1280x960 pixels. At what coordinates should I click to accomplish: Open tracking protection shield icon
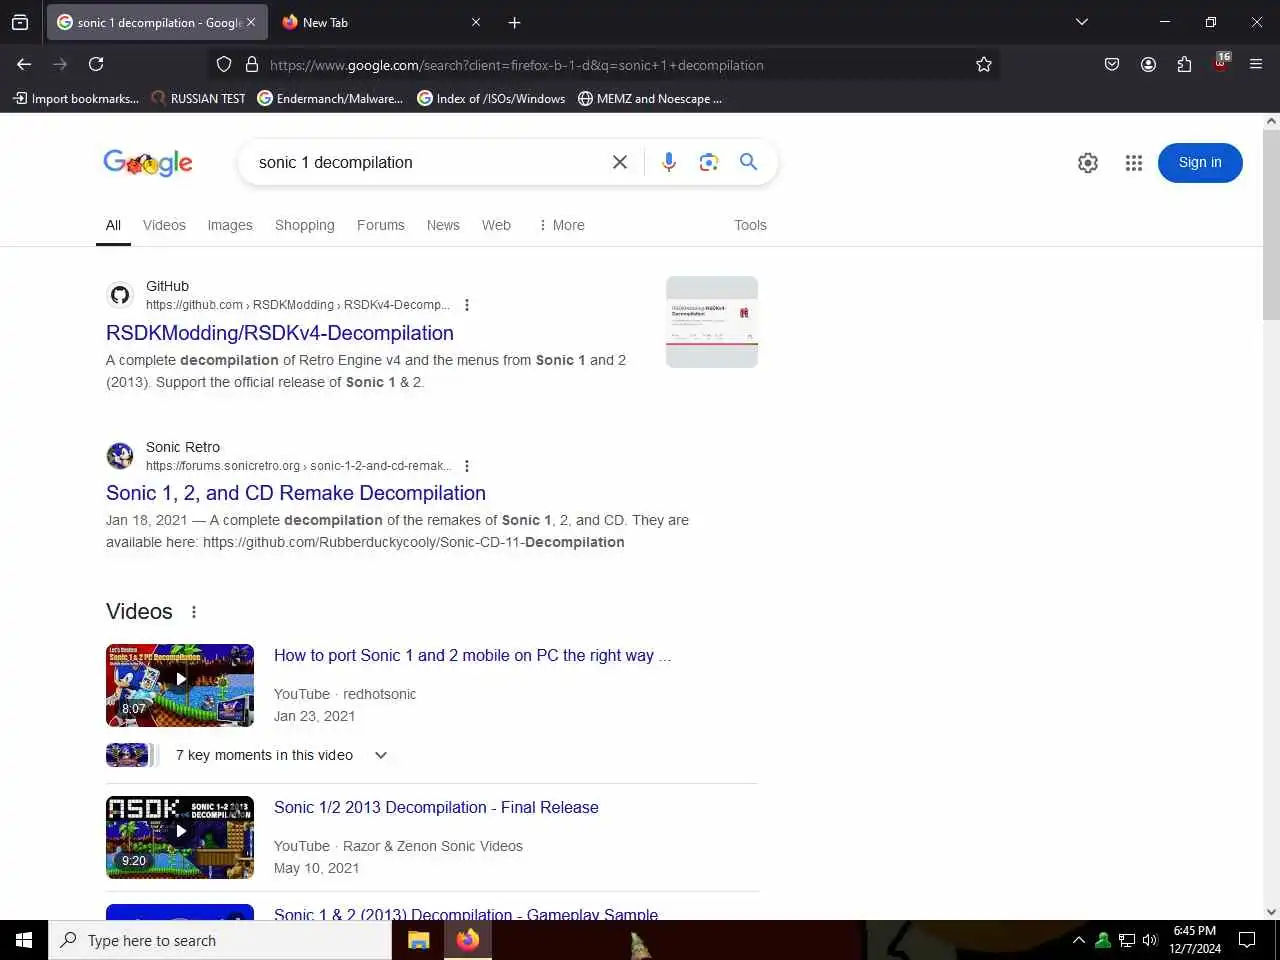pyautogui.click(x=224, y=64)
